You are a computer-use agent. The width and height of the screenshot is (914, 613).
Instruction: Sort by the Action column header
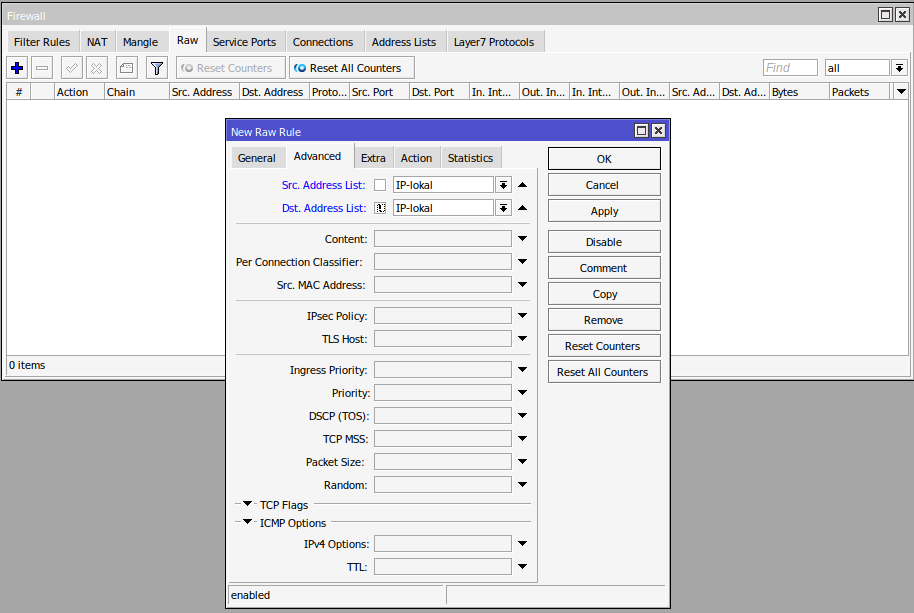click(79, 92)
